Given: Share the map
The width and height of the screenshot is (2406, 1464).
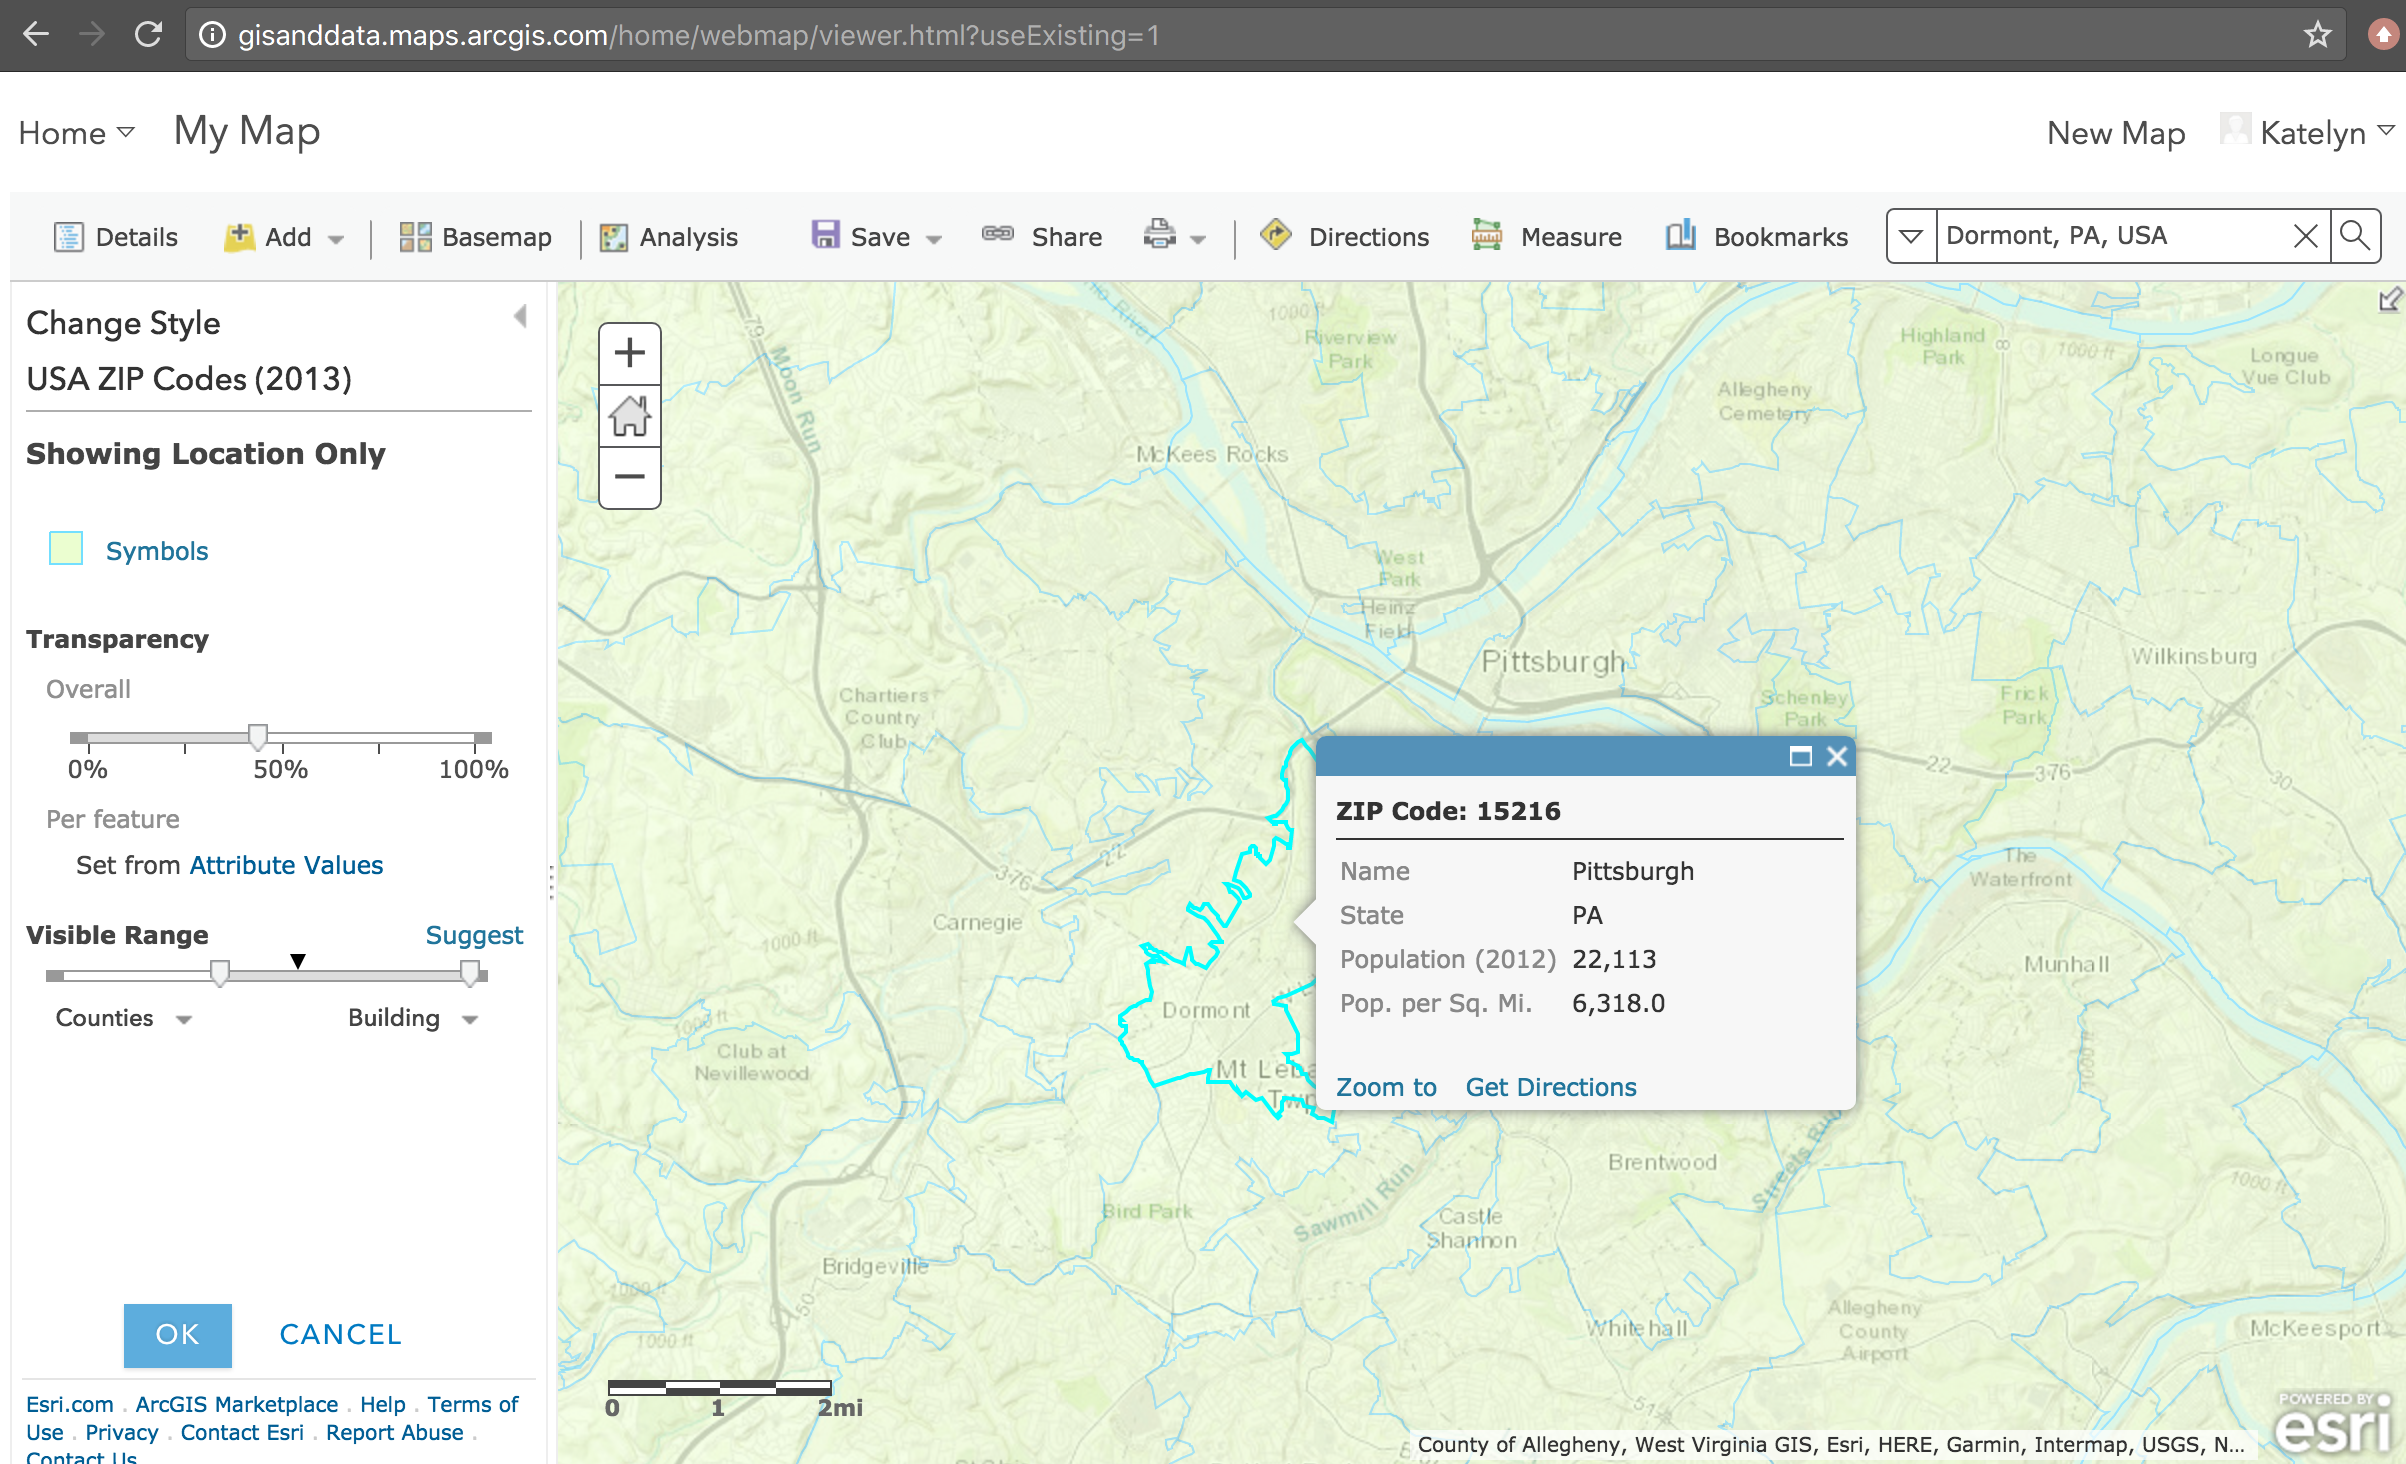Looking at the screenshot, I should (1041, 237).
